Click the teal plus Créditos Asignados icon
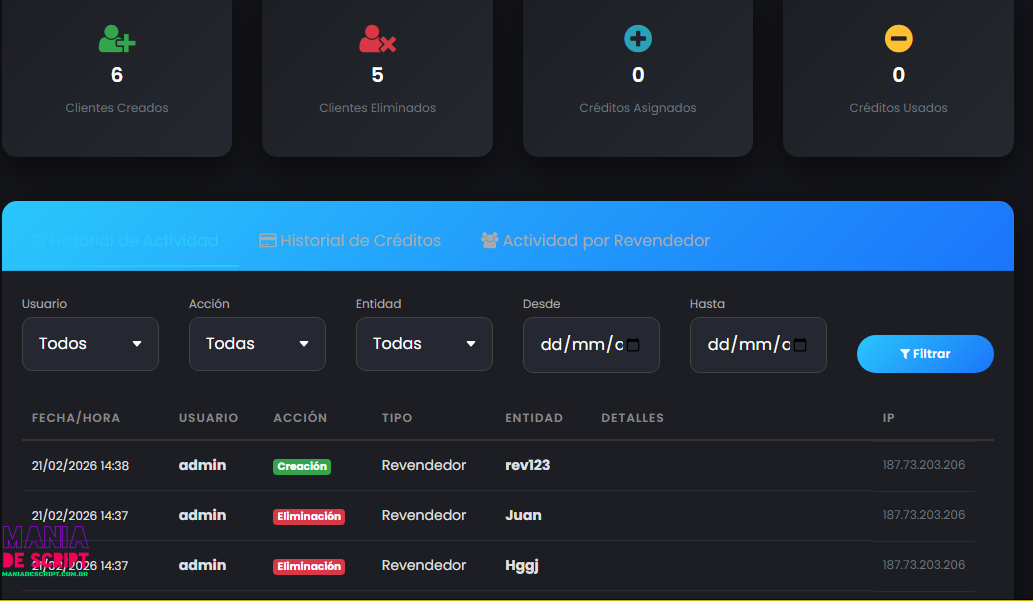 [x=638, y=39]
